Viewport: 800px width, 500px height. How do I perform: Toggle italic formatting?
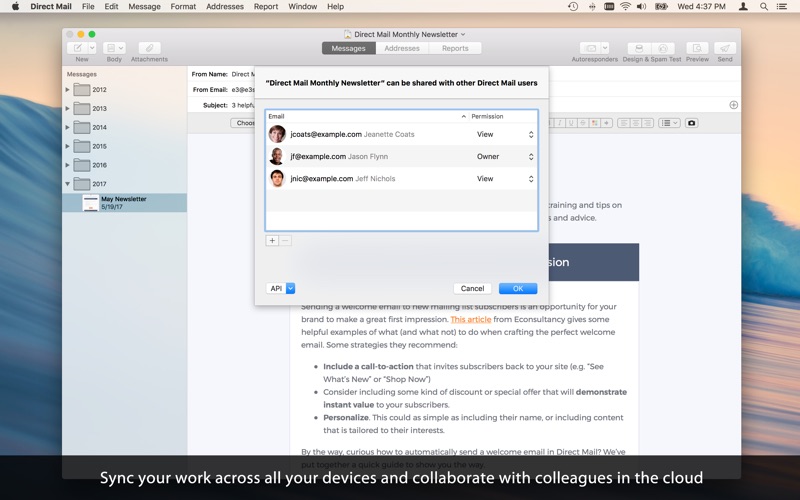click(x=560, y=123)
